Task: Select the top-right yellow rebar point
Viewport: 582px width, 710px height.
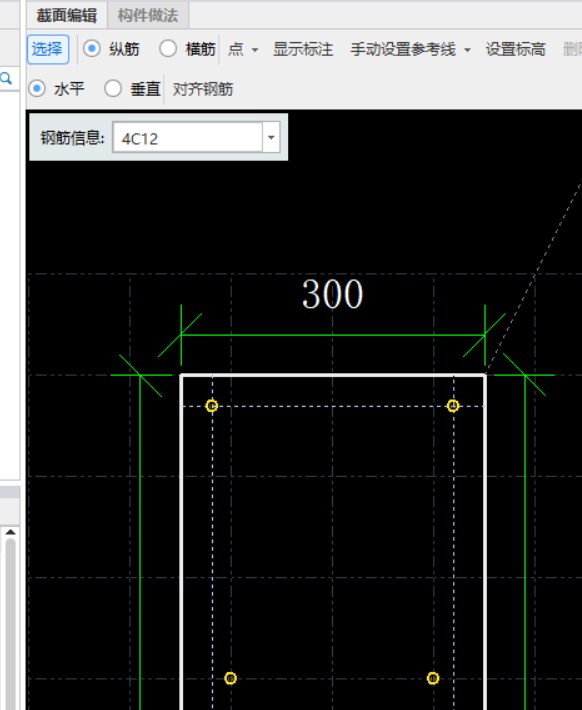Action: 453,406
